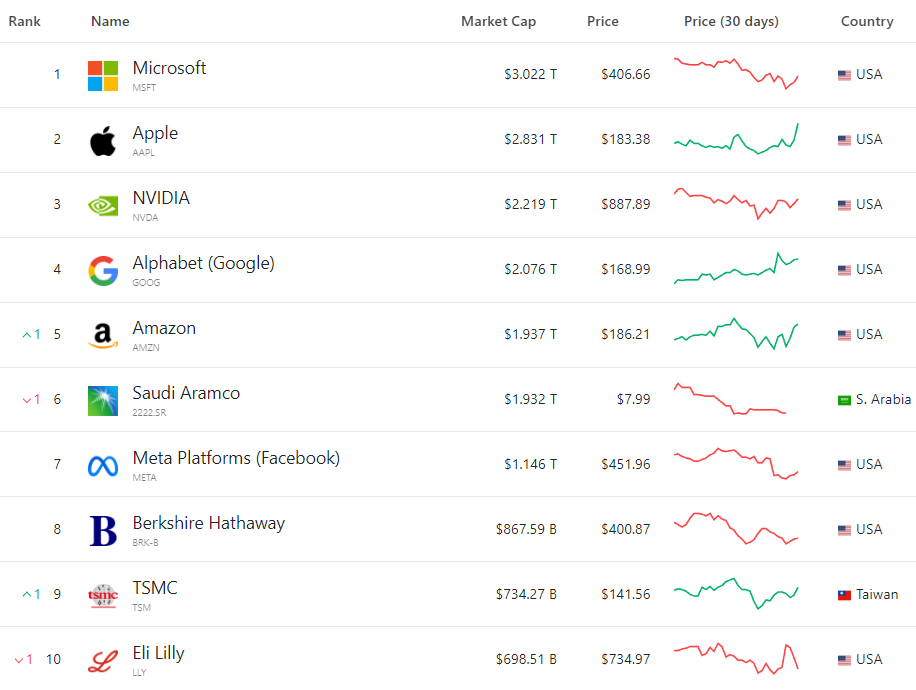Click the Microsoft logo icon

point(103,76)
